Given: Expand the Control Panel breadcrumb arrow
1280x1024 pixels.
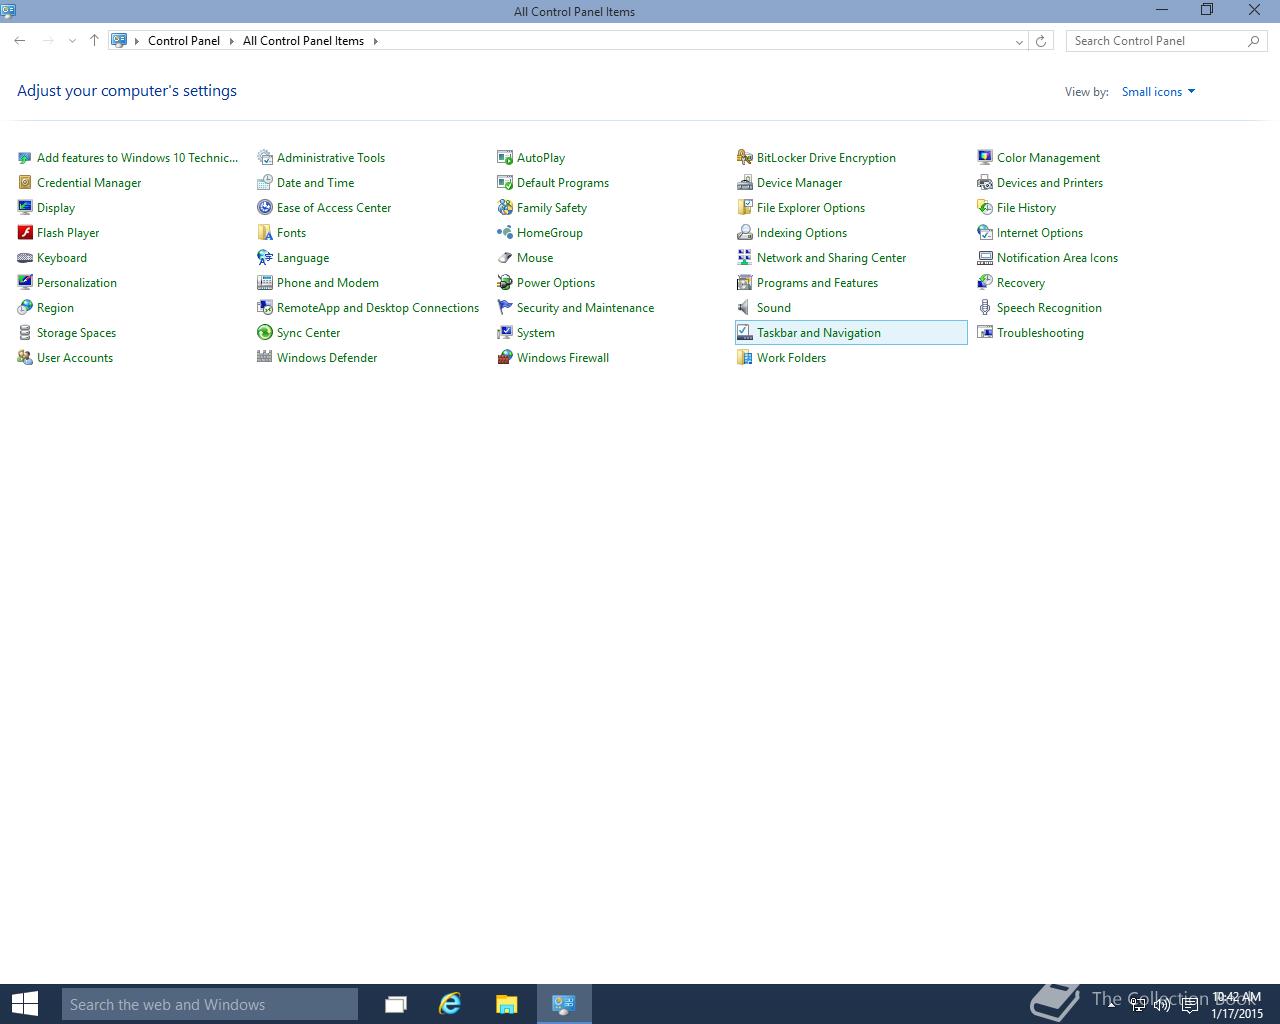Looking at the screenshot, I should pyautogui.click(x=232, y=41).
